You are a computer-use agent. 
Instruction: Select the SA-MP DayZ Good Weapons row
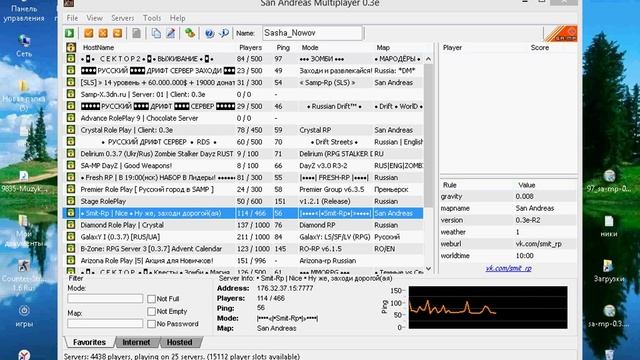click(x=244, y=165)
